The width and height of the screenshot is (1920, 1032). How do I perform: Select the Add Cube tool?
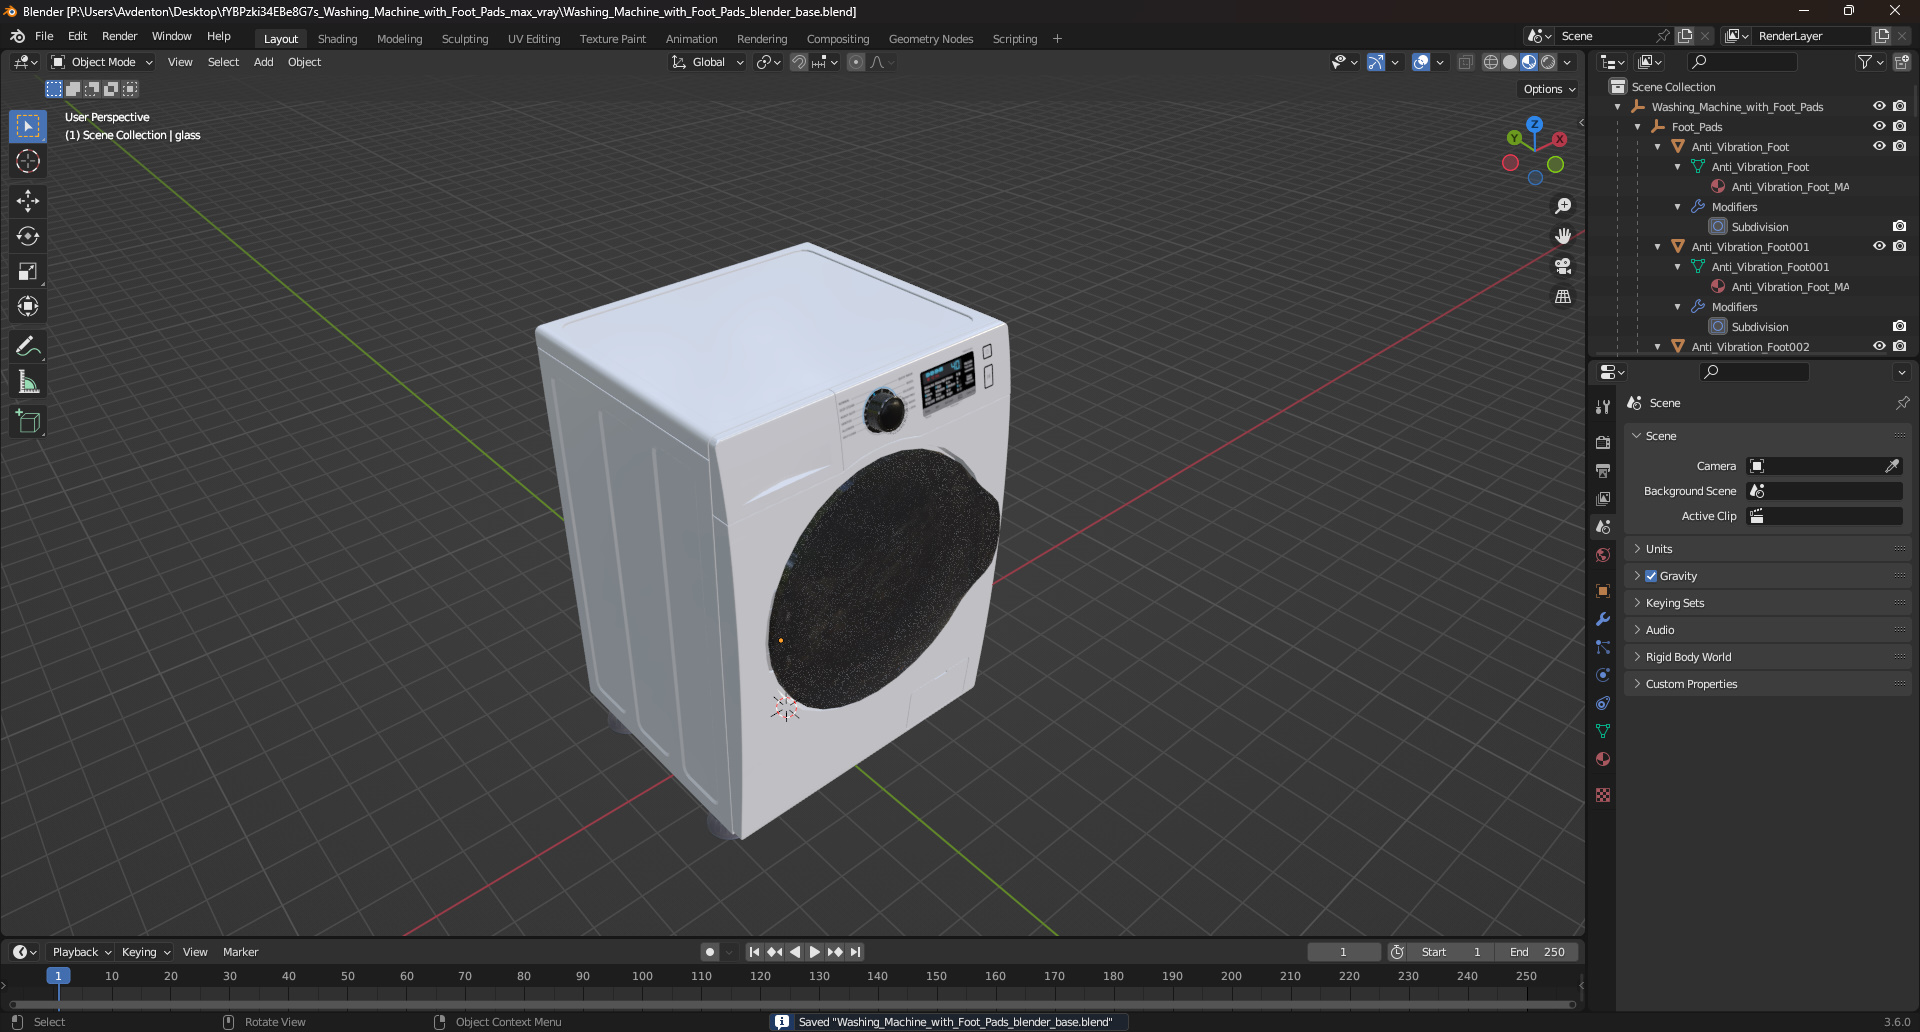[x=28, y=422]
